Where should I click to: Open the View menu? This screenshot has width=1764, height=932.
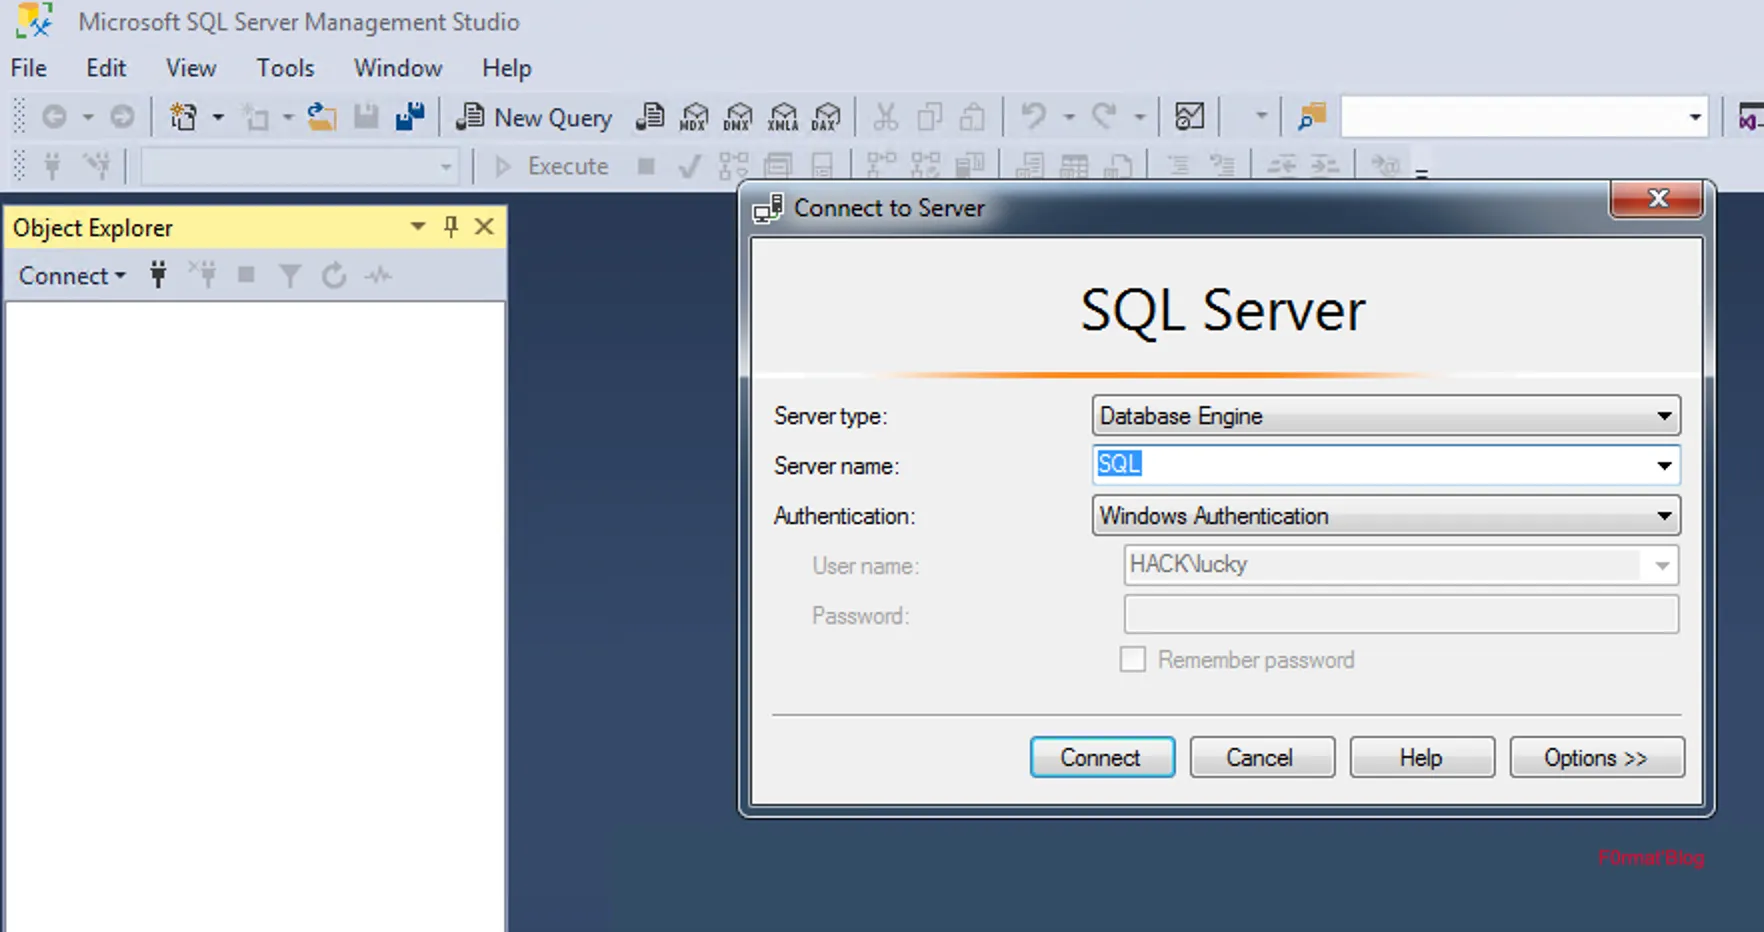(191, 68)
